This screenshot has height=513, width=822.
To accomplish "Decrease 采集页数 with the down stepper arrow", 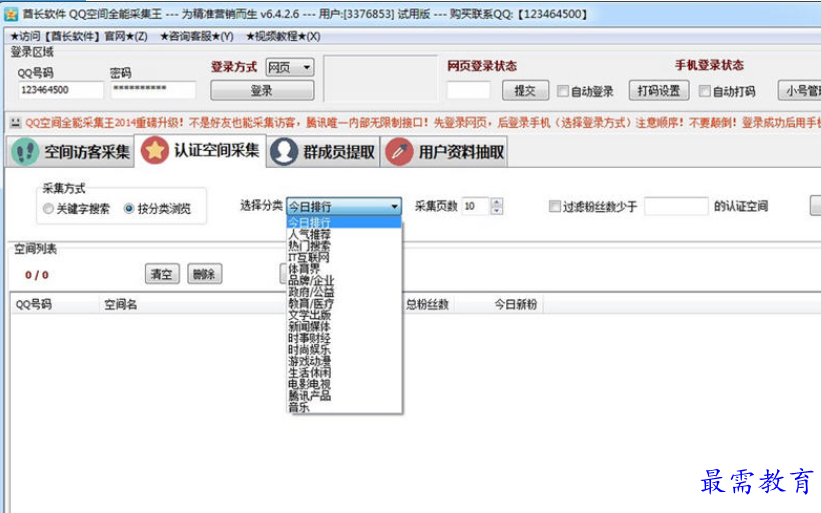I will [496, 210].
